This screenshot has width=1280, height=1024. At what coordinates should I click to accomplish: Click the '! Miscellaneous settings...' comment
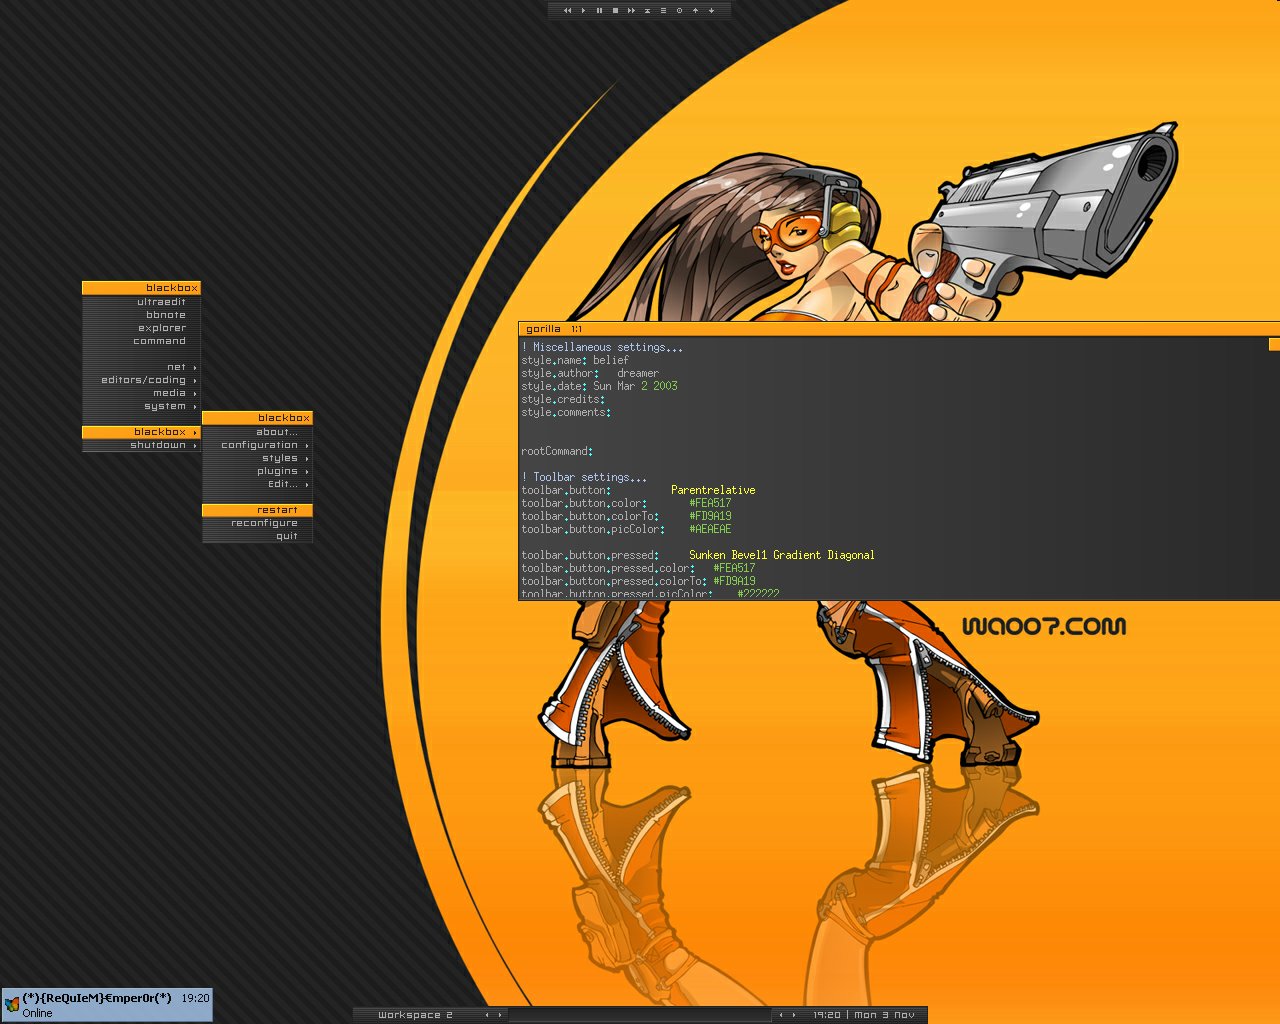(x=602, y=347)
